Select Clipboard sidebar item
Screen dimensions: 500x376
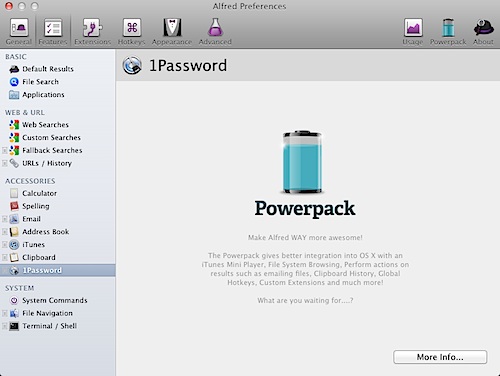[x=58, y=257]
